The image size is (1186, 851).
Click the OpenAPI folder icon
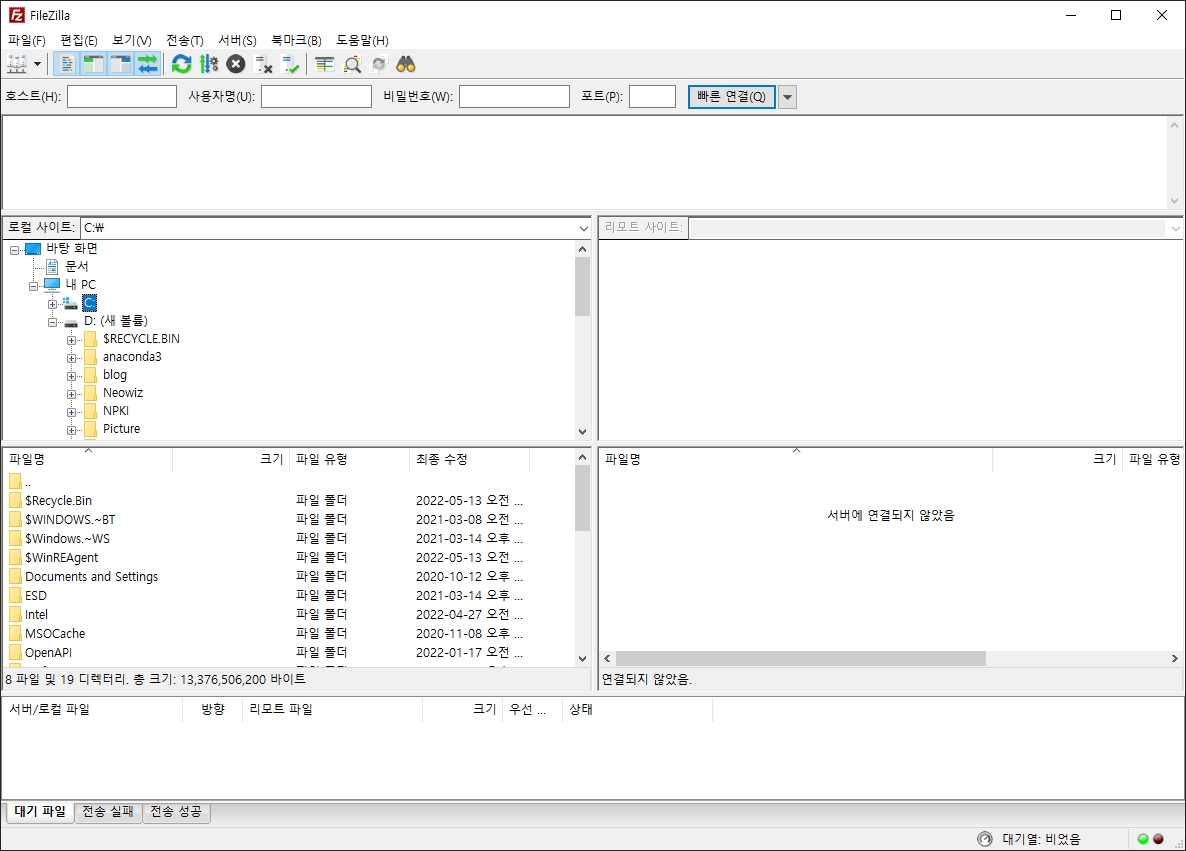pos(15,652)
